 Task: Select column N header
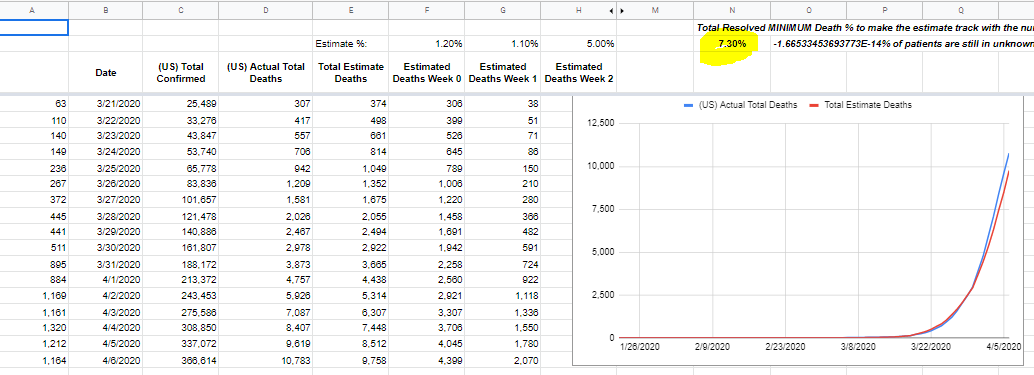click(x=732, y=10)
